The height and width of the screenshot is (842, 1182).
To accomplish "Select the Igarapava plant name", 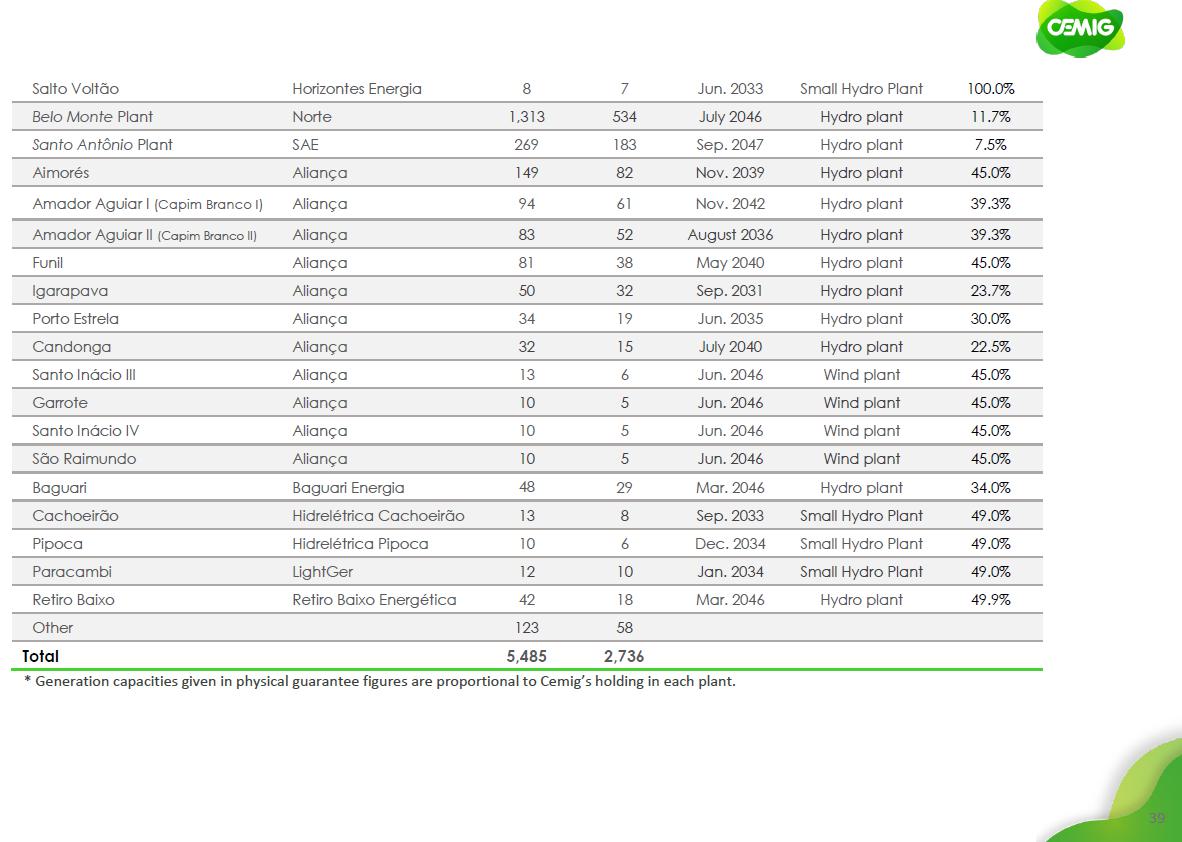I will [70, 291].
